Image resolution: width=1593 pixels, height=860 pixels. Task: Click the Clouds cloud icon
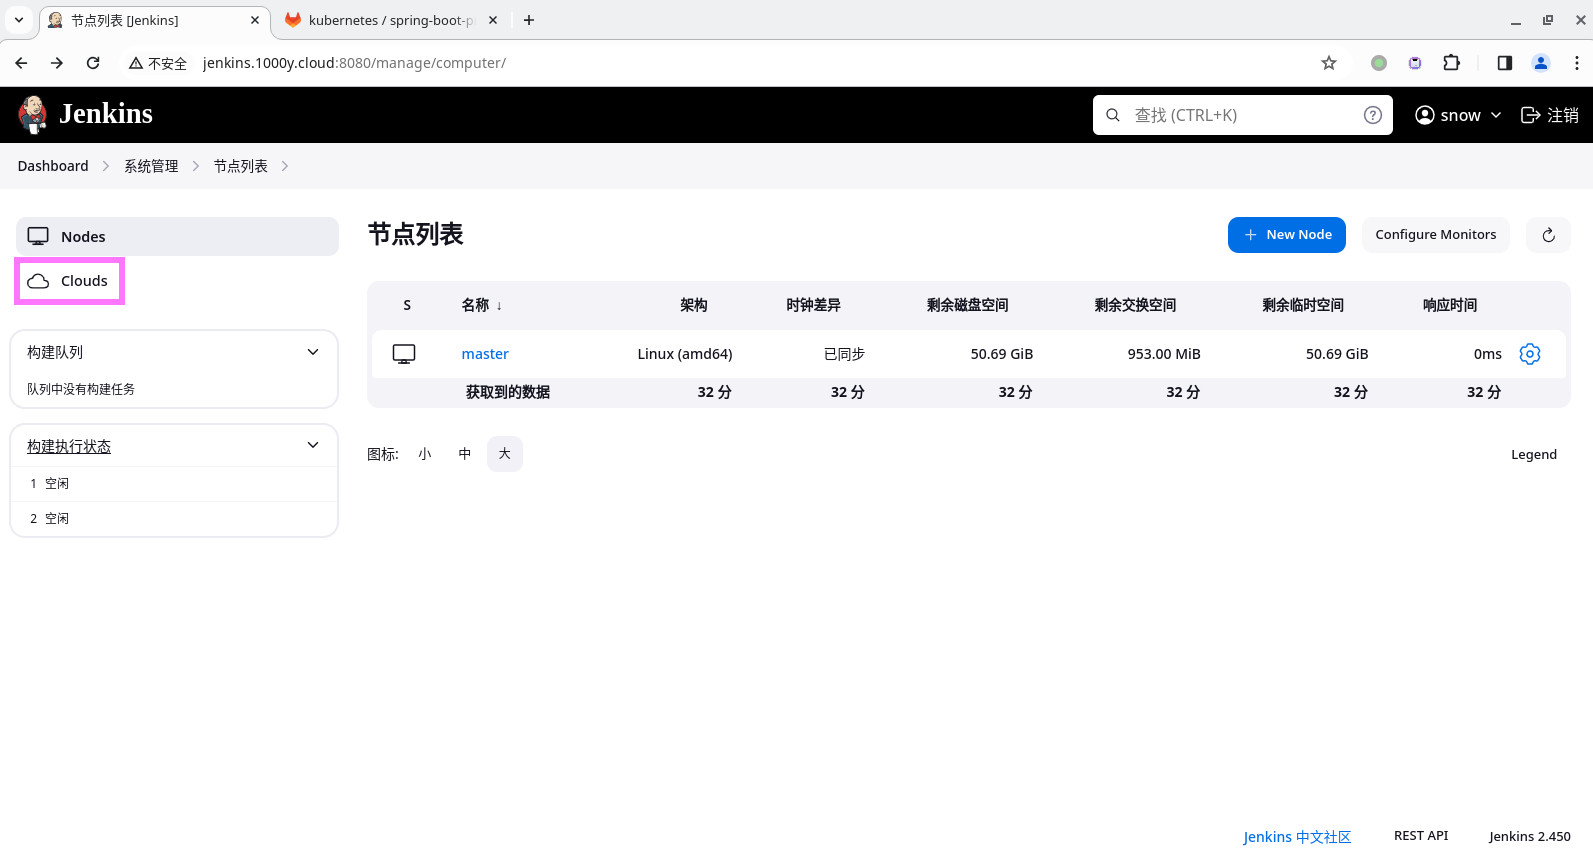coord(38,281)
